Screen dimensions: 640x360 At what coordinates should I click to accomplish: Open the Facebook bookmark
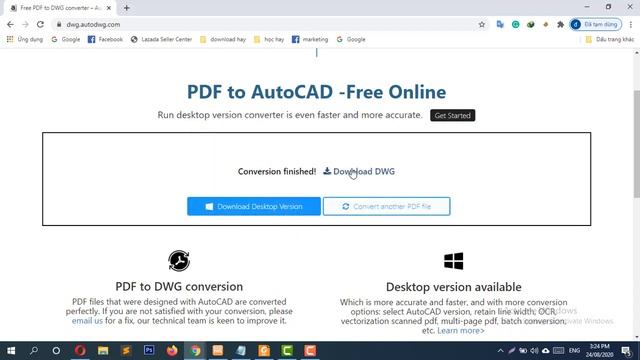[x=105, y=39]
